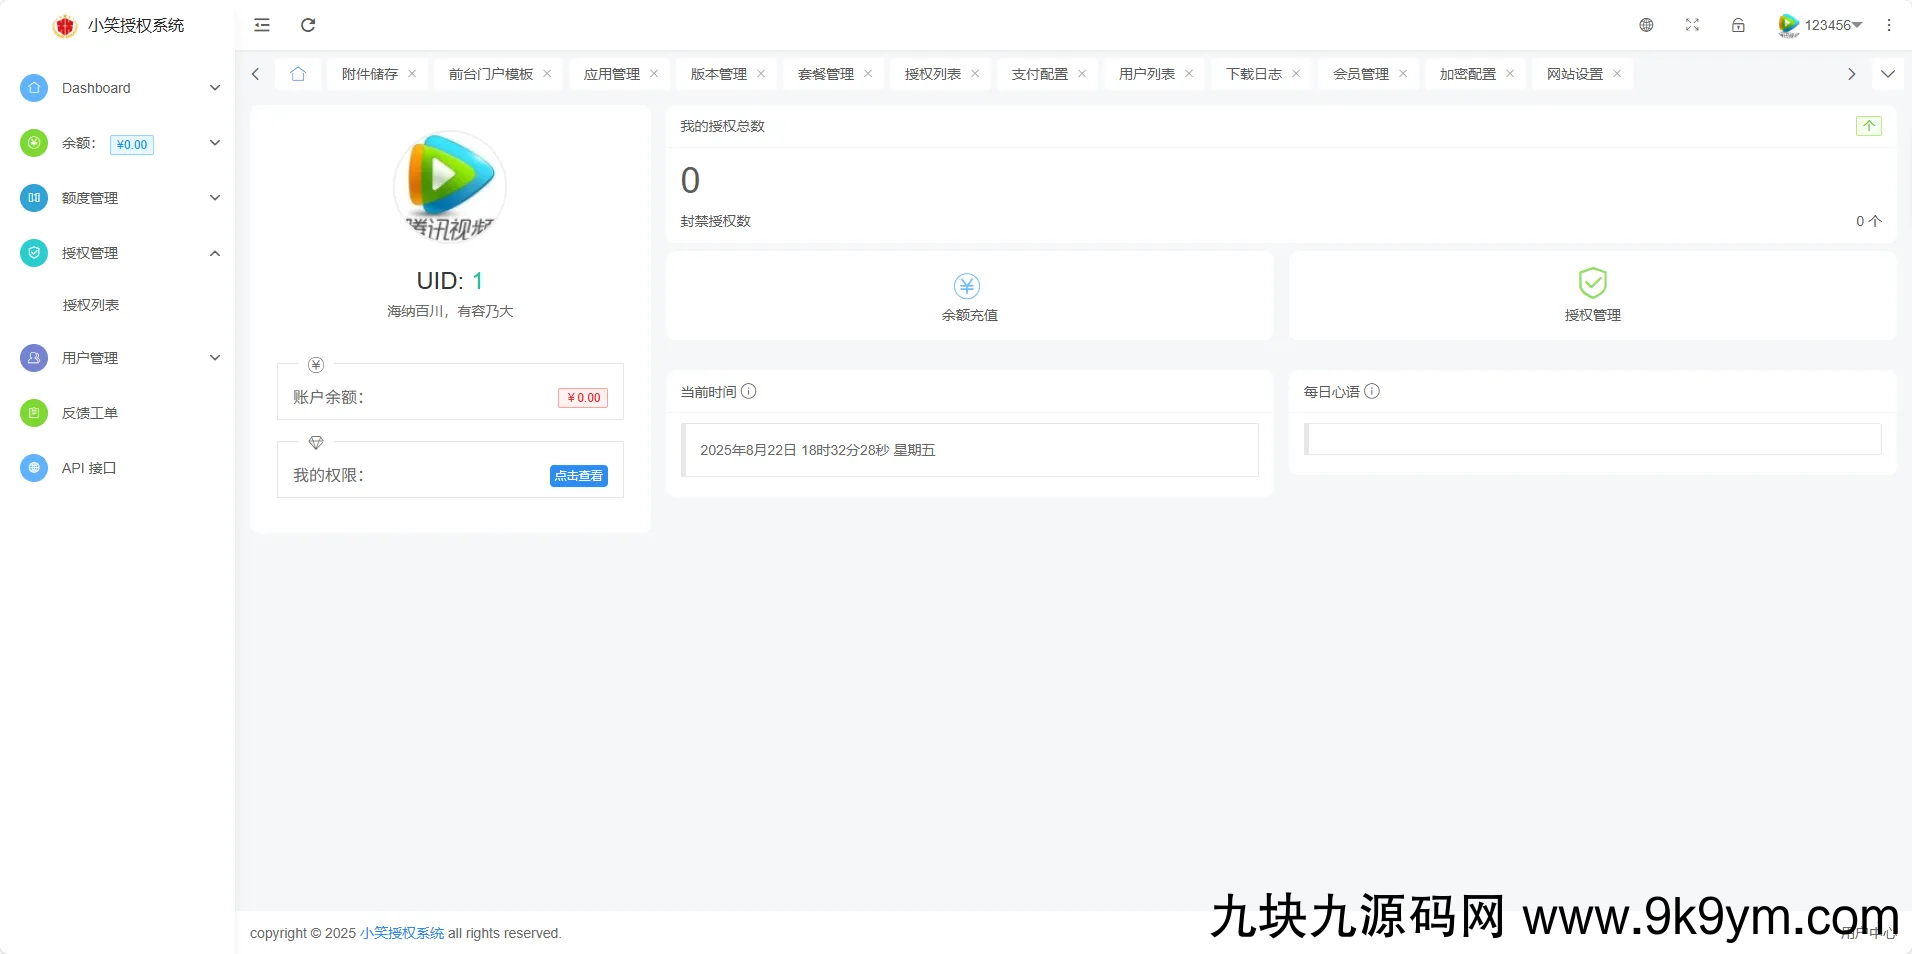Expand the Dashboard sidebar menu

[120, 88]
